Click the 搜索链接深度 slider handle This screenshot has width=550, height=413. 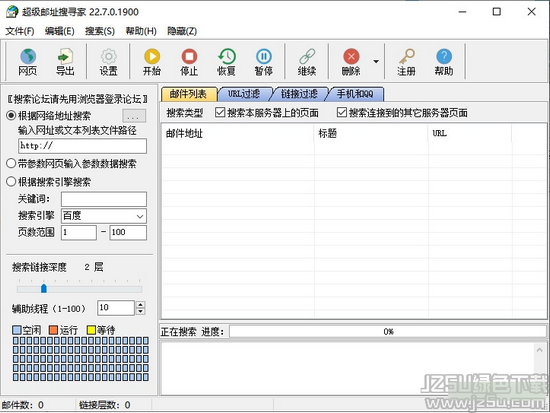coord(44,288)
